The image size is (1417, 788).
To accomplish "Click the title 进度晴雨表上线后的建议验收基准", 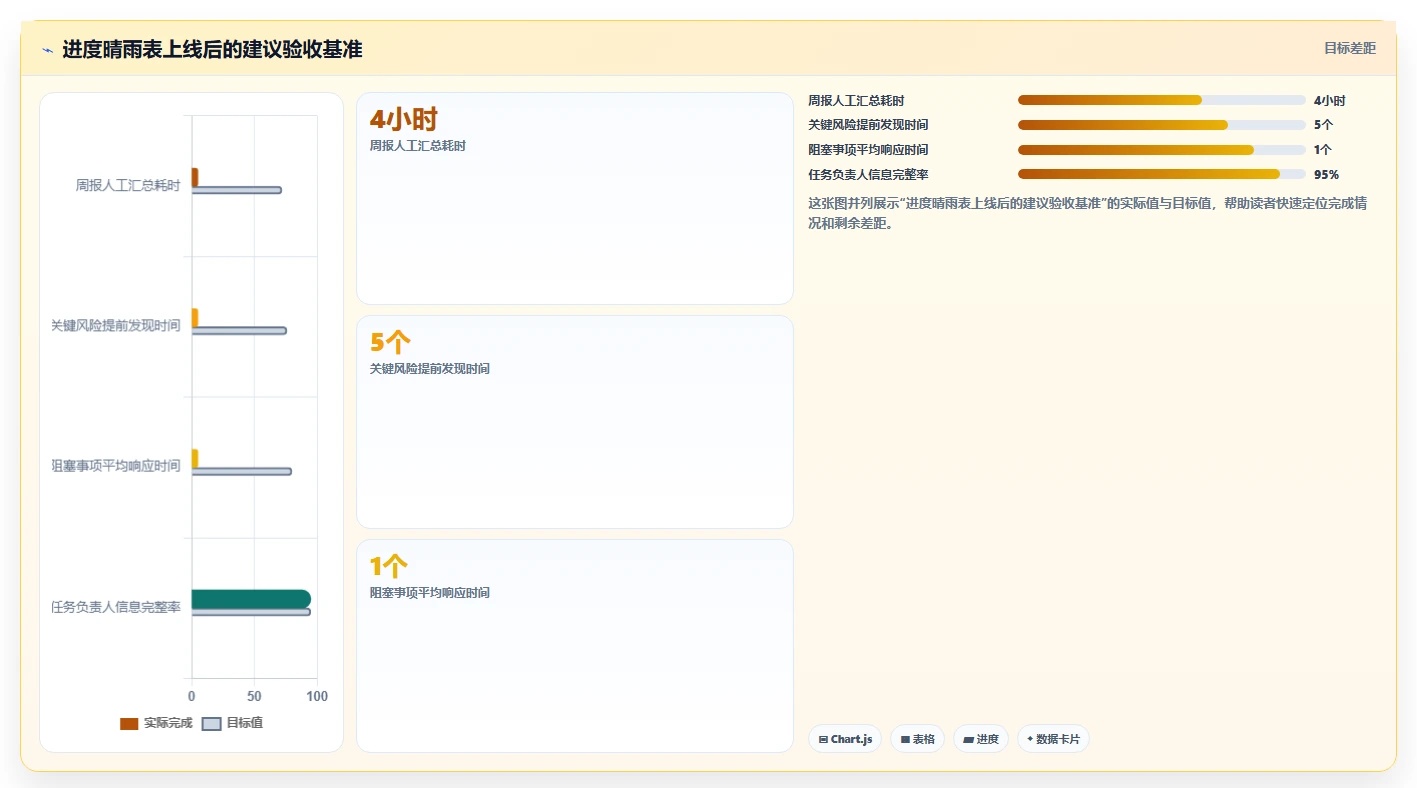I will point(212,49).
